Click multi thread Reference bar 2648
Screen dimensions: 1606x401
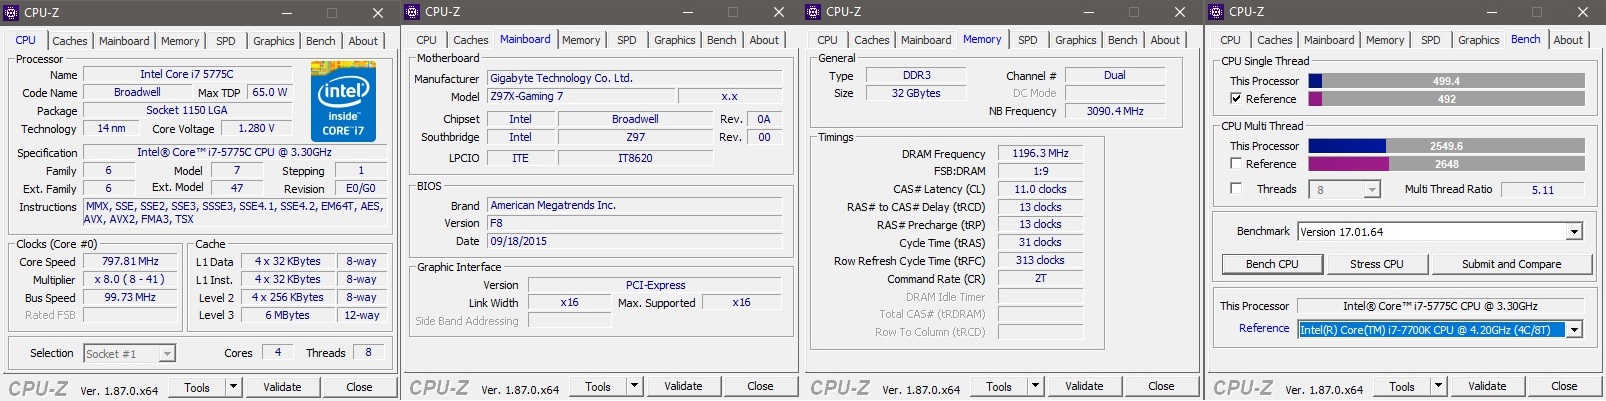pos(1446,164)
